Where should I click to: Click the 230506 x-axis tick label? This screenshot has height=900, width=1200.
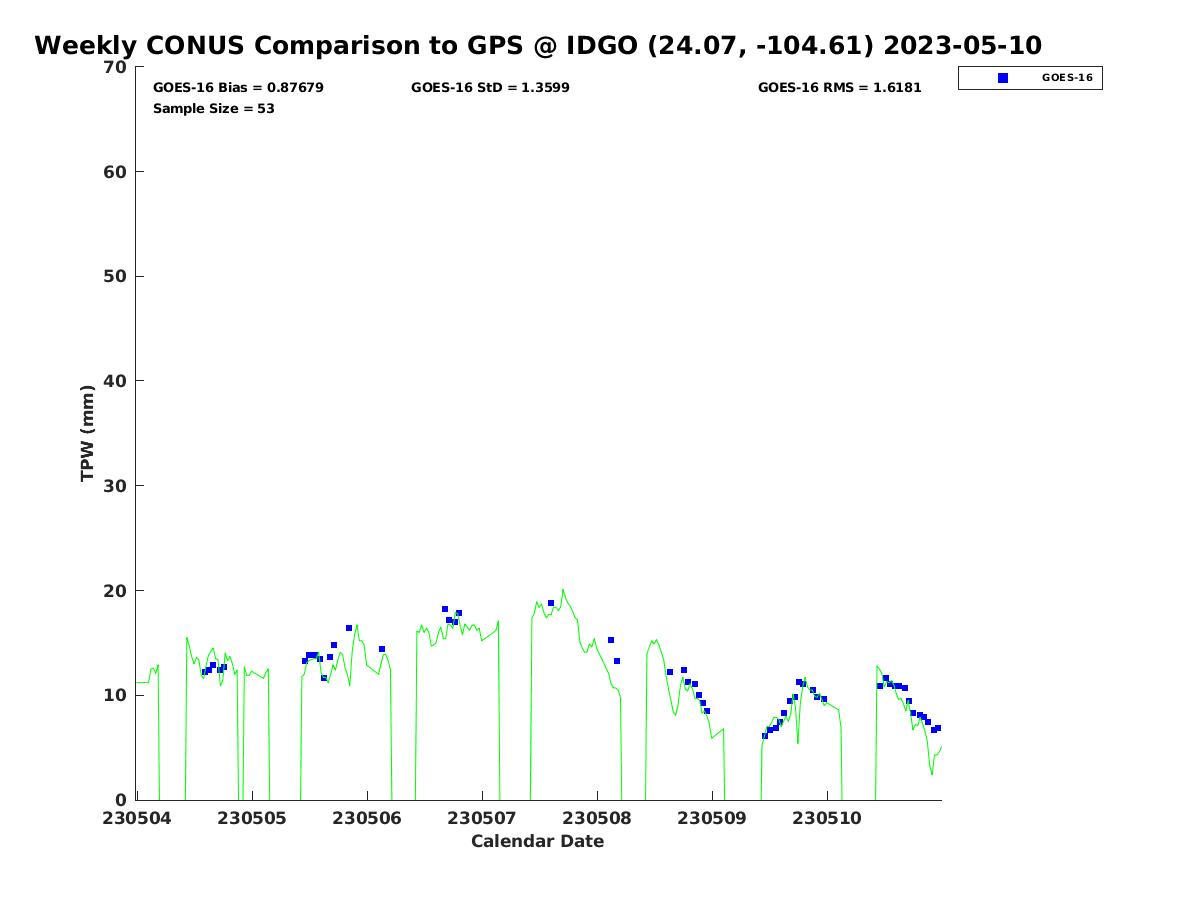tap(367, 818)
